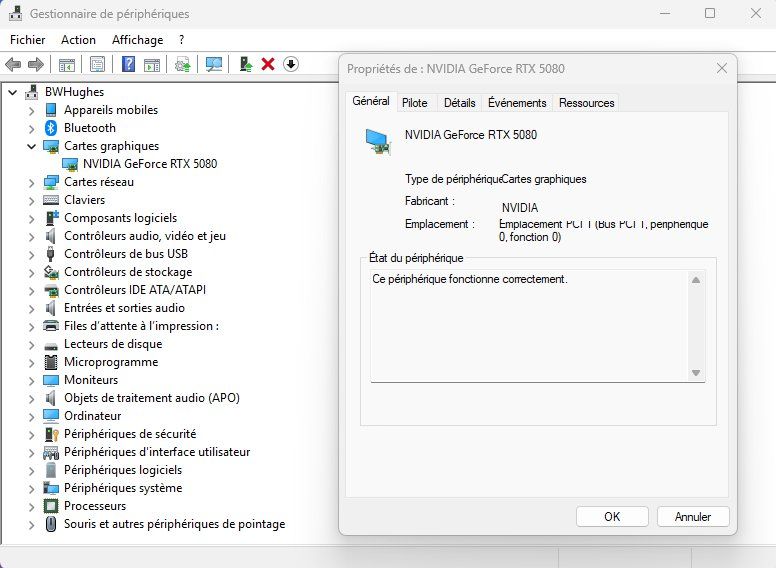Click the update driver toolbar icon
This screenshot has height=568, width=776.
pos(183,64)
